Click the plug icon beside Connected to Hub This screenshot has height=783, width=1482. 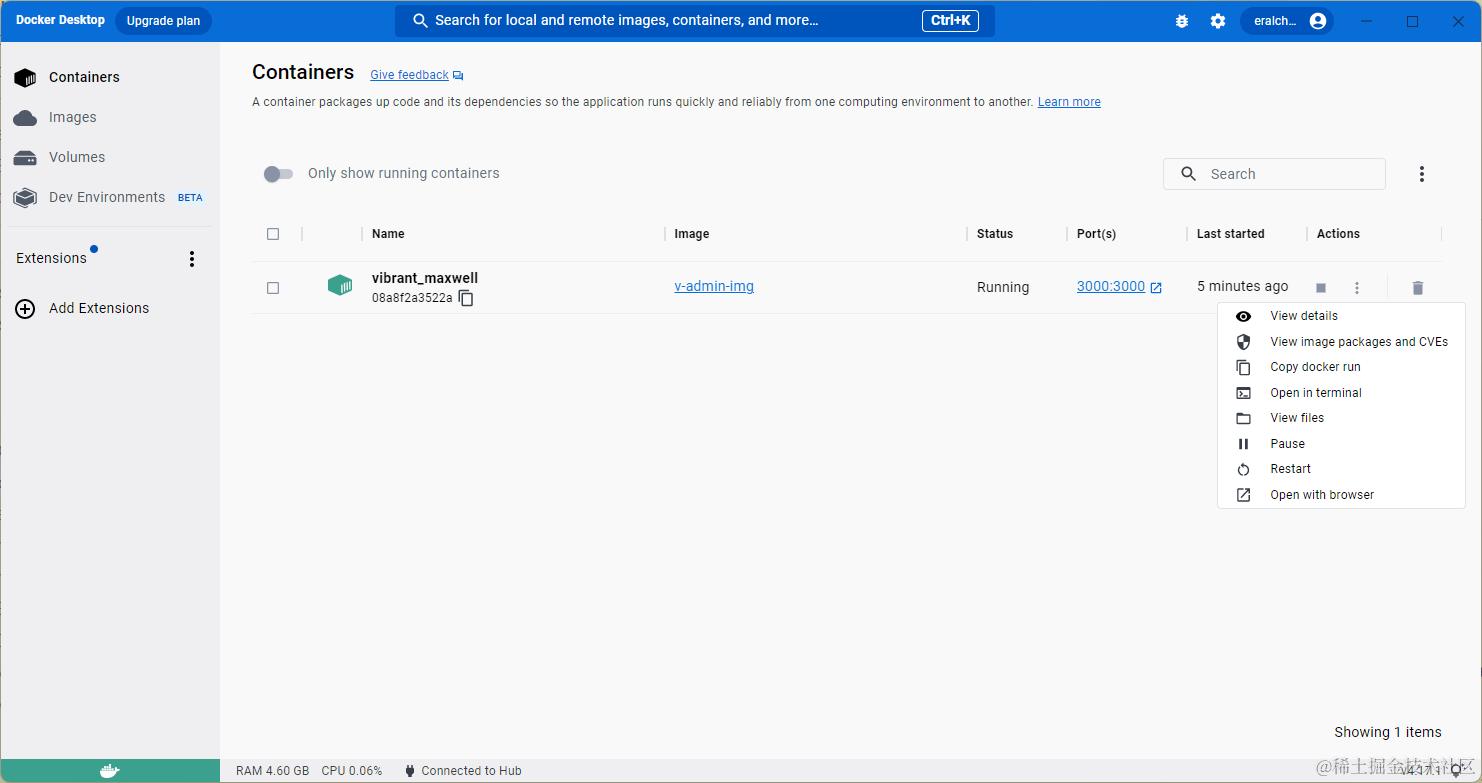click(x=410, y=771)
